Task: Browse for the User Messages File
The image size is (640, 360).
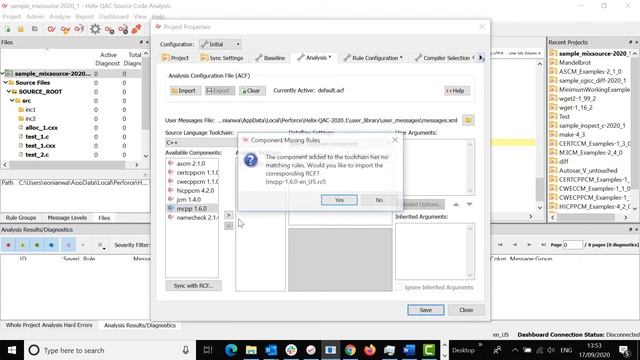Action: (x=468, y=120)
